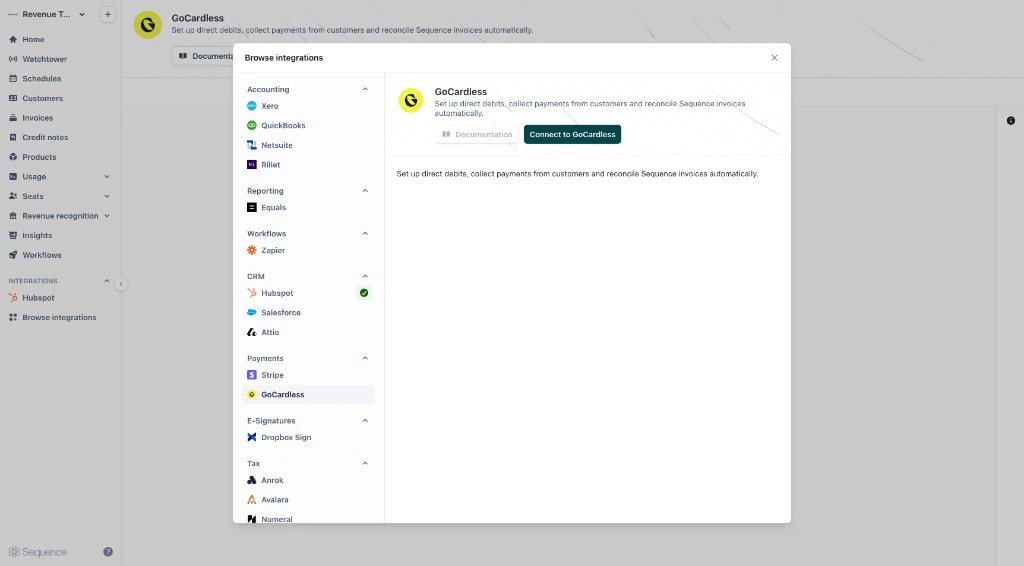The width and height of the screenshot is (1024, 566).
Task: Open Anrok tax integration
Action: click(308, 480)
